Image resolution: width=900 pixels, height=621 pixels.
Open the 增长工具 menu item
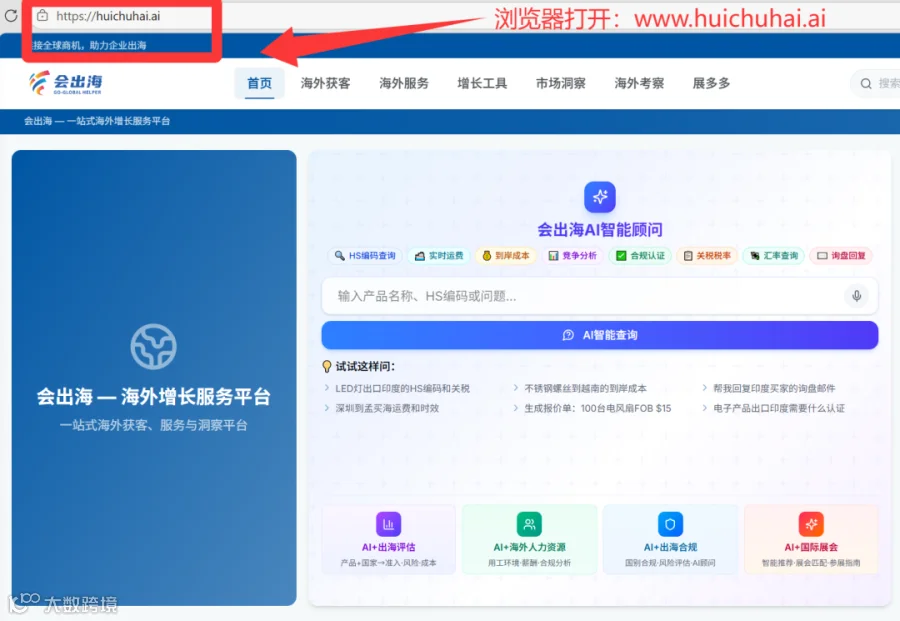tap(482, 83)
